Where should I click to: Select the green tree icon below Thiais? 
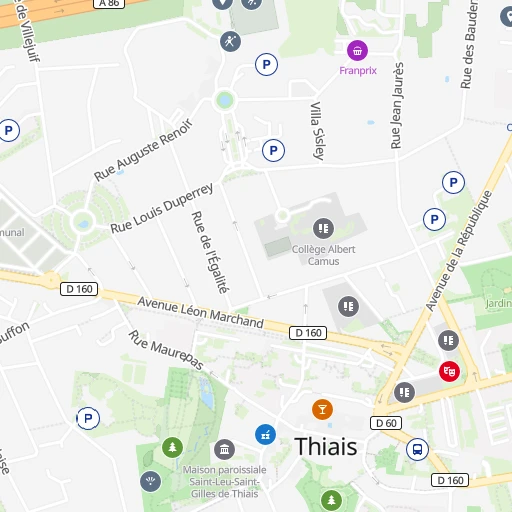click(331, 500)
